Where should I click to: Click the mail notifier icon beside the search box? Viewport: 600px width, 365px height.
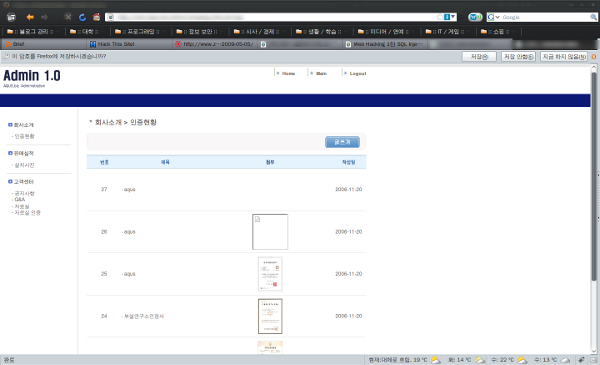pyautogui.click(x=475, y=17)
